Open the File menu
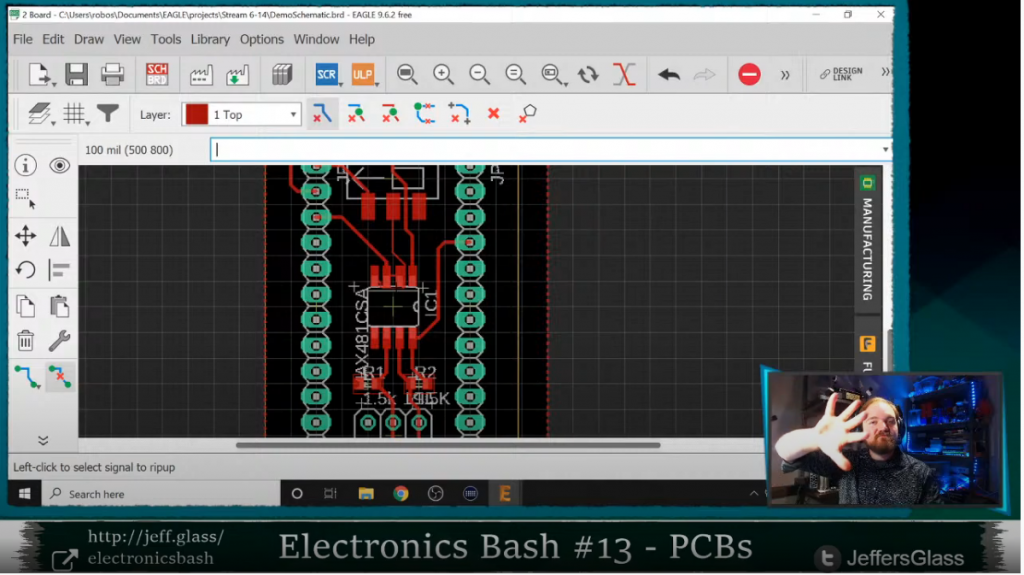The width and height of the screenshot is (1024, 575). coord(23,39)
